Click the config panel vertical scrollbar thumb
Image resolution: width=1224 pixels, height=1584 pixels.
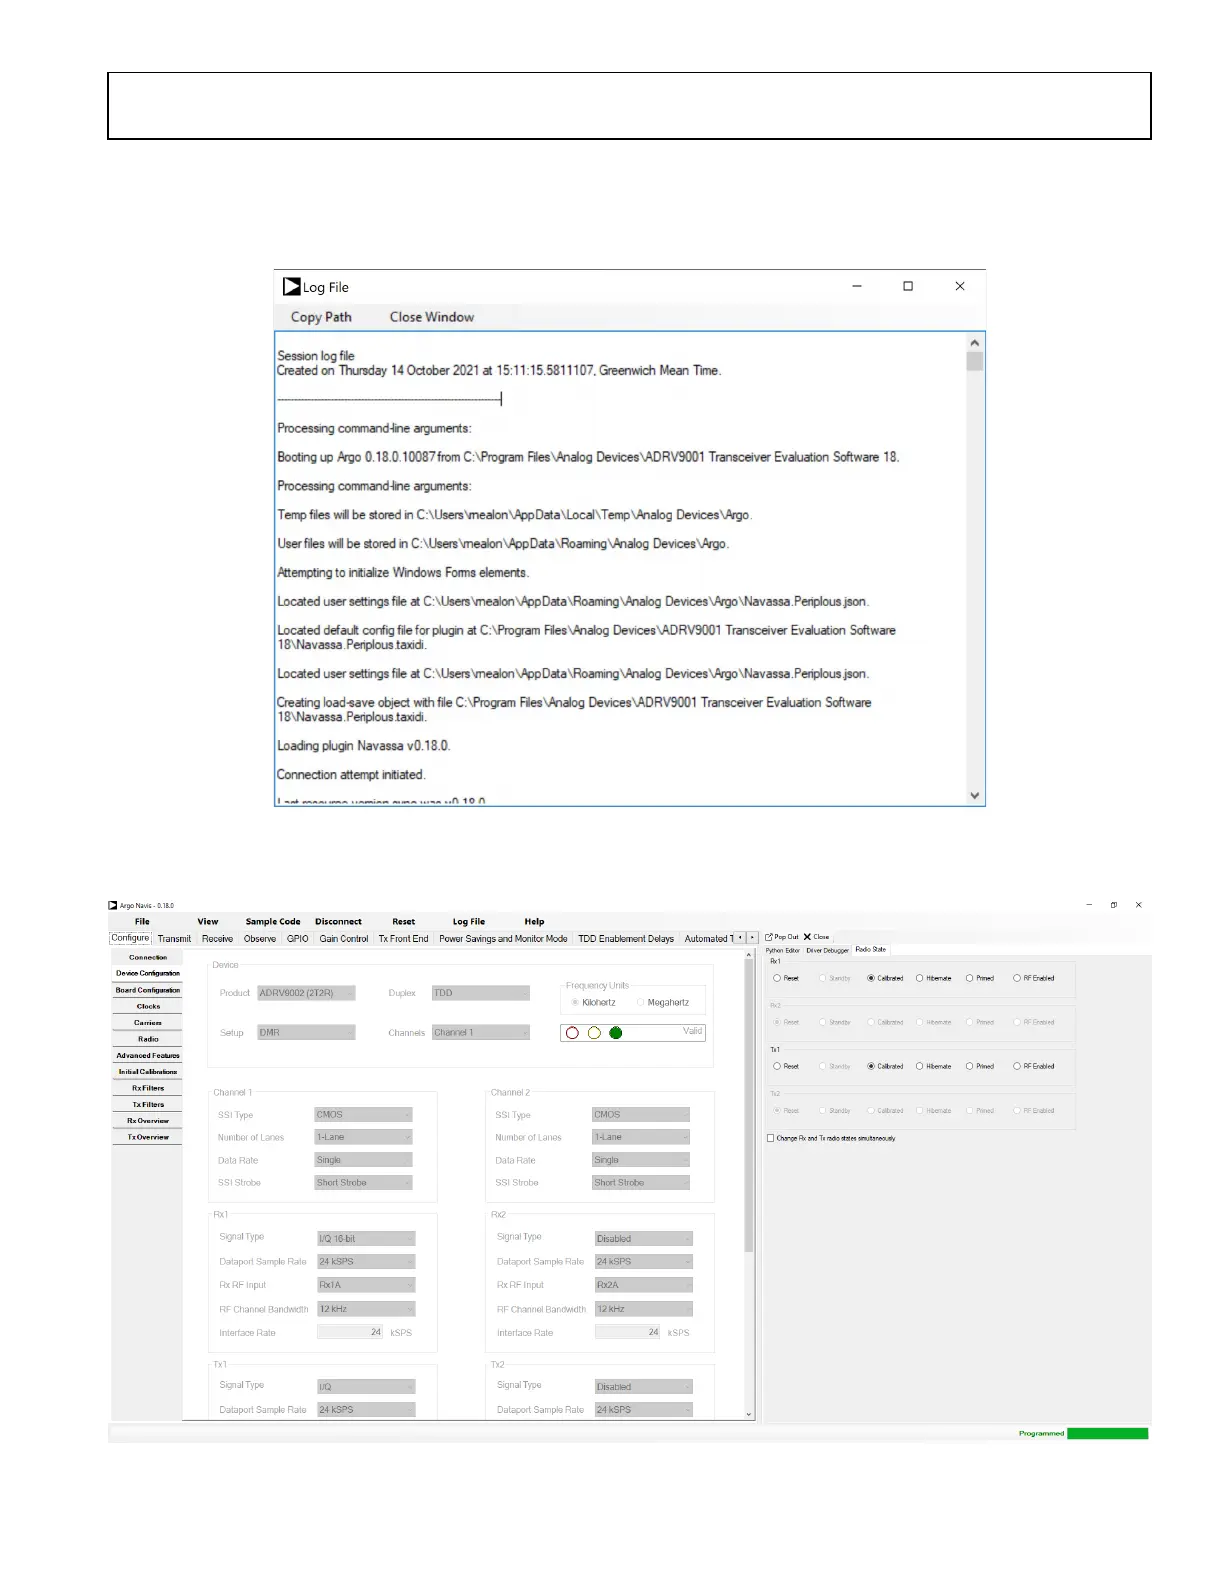coord(749,1107)
